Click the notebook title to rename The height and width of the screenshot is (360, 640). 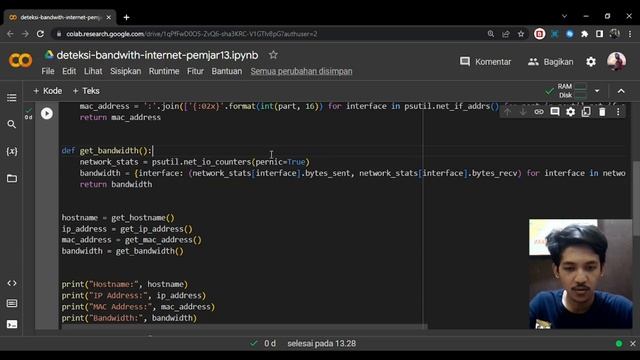(x=157, y=55)
